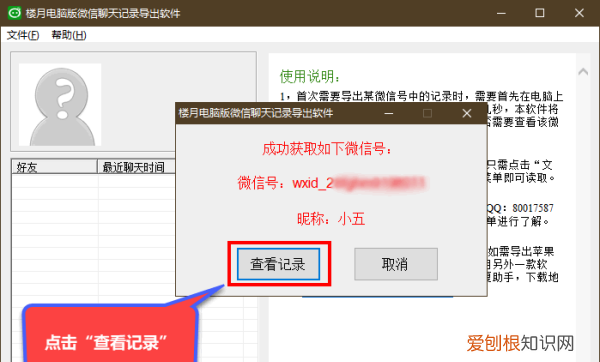Viewport: 600px width, 362px height.
Task: Click the 使用说明 heading text
Action: coord(310,76)
